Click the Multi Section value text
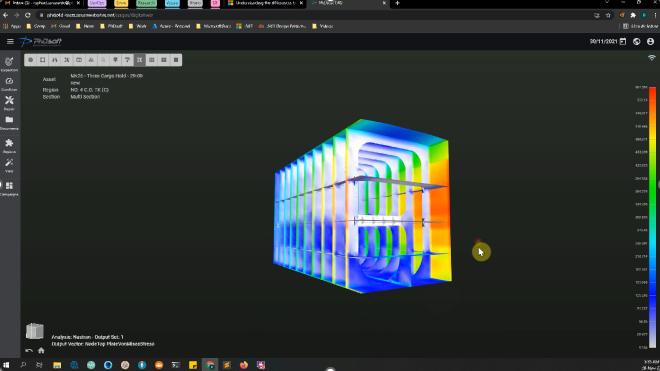Viewport: 660px width, 371px height. pos(85,96)
